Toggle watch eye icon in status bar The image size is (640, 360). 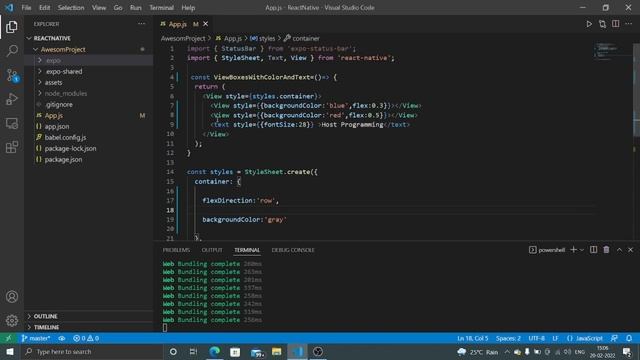pyautogui.click(x=62, y=338)
